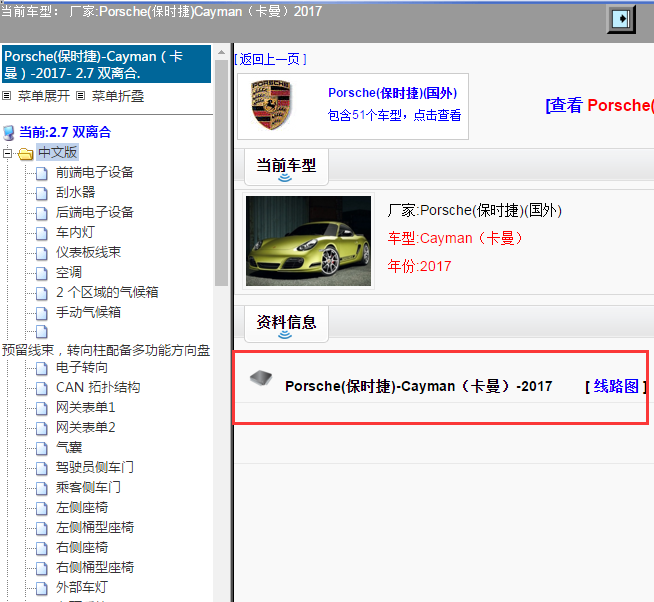Click the page icon for 电子转向
The image size is (654, 602).
41,368
